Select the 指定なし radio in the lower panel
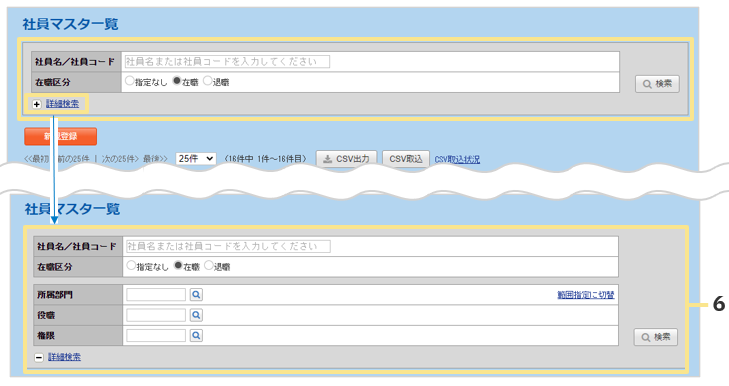This screenshot has width=729, height=386. coord(131,265)
